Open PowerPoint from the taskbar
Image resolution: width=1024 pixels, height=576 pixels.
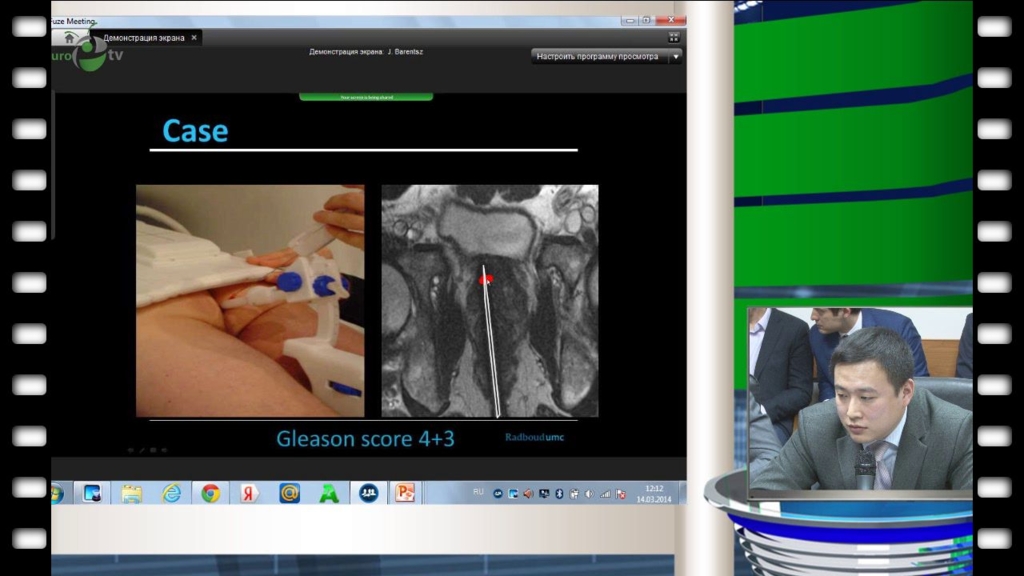click(405, 493)
